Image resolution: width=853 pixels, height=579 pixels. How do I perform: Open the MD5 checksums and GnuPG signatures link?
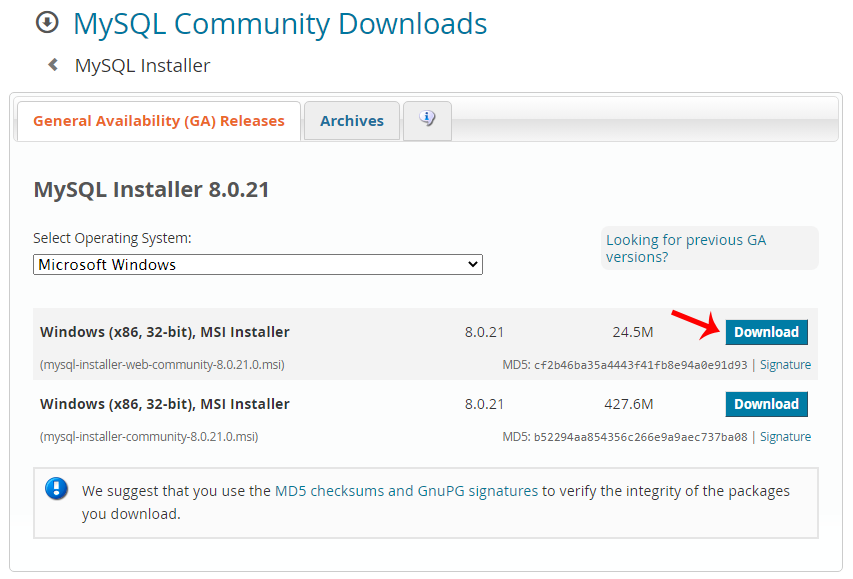tap(406, 491)
